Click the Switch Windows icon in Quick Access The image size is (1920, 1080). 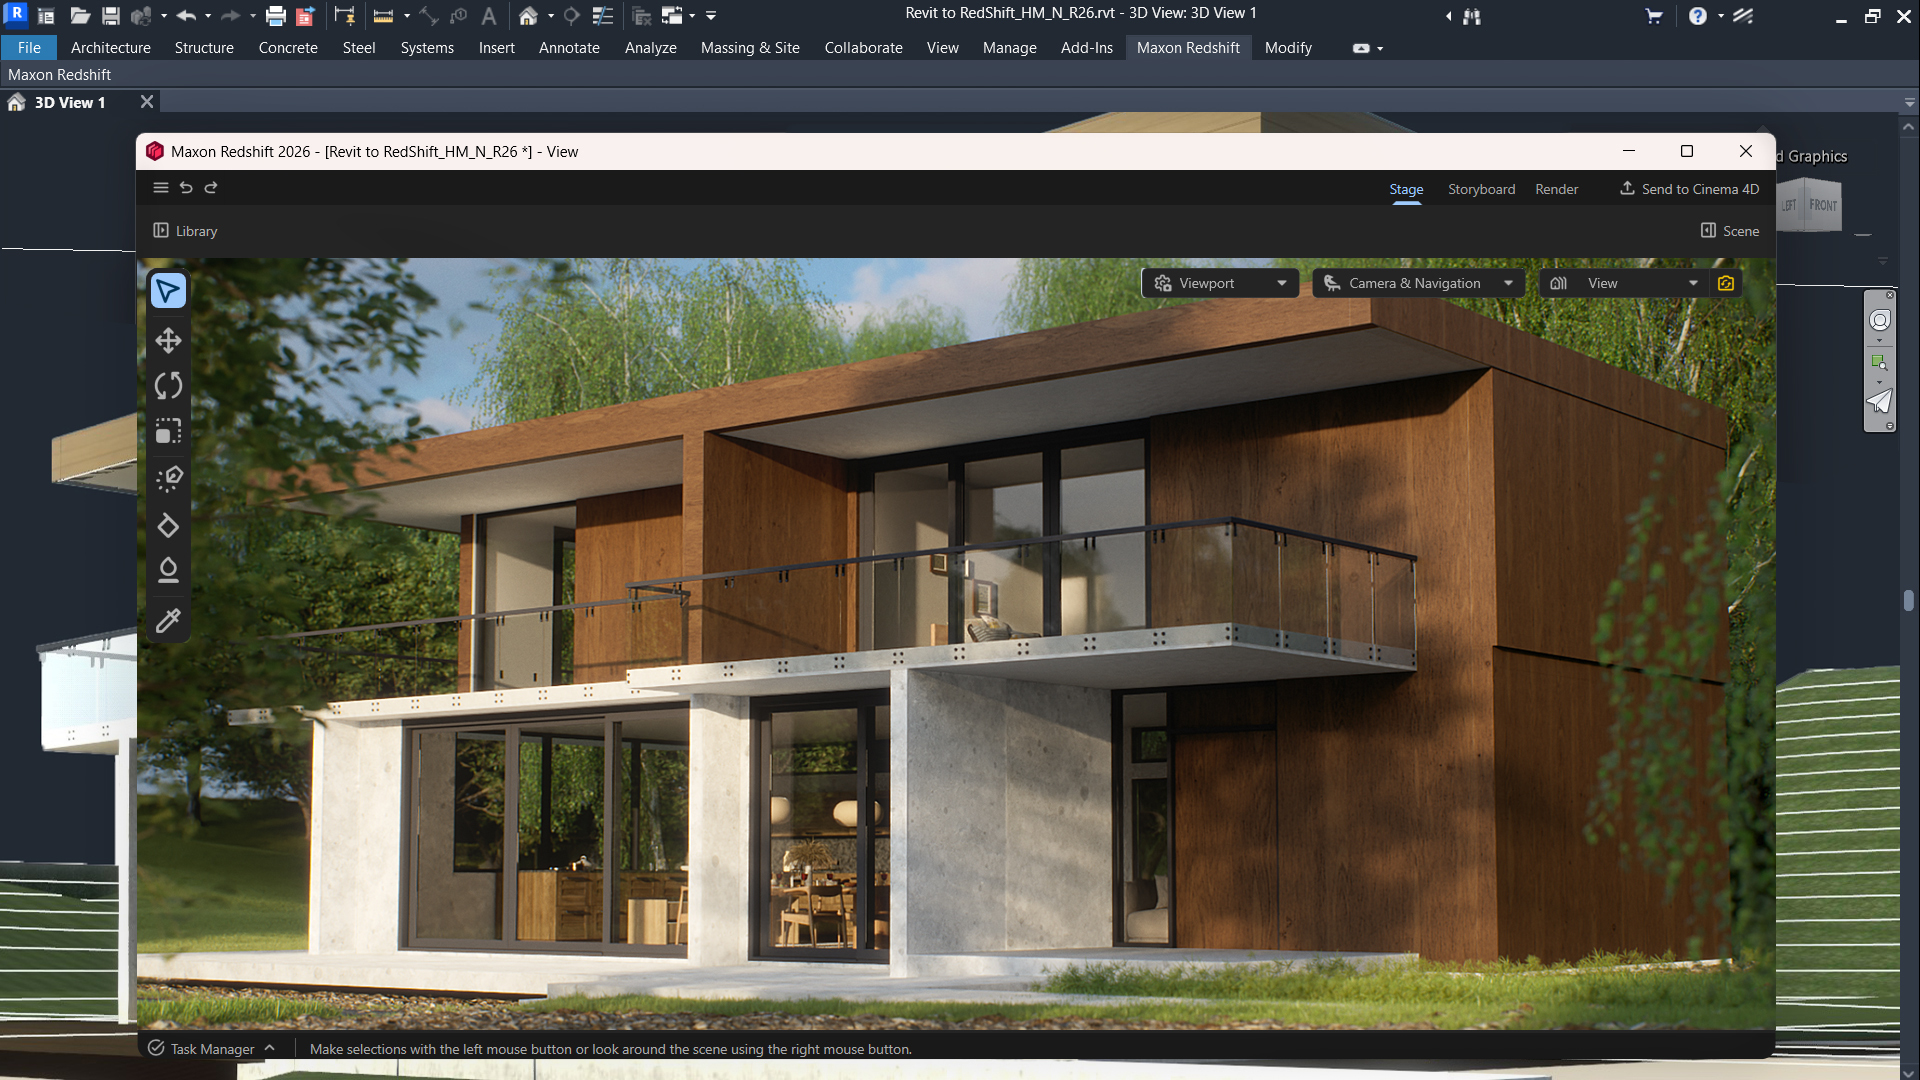pos(672,16)
